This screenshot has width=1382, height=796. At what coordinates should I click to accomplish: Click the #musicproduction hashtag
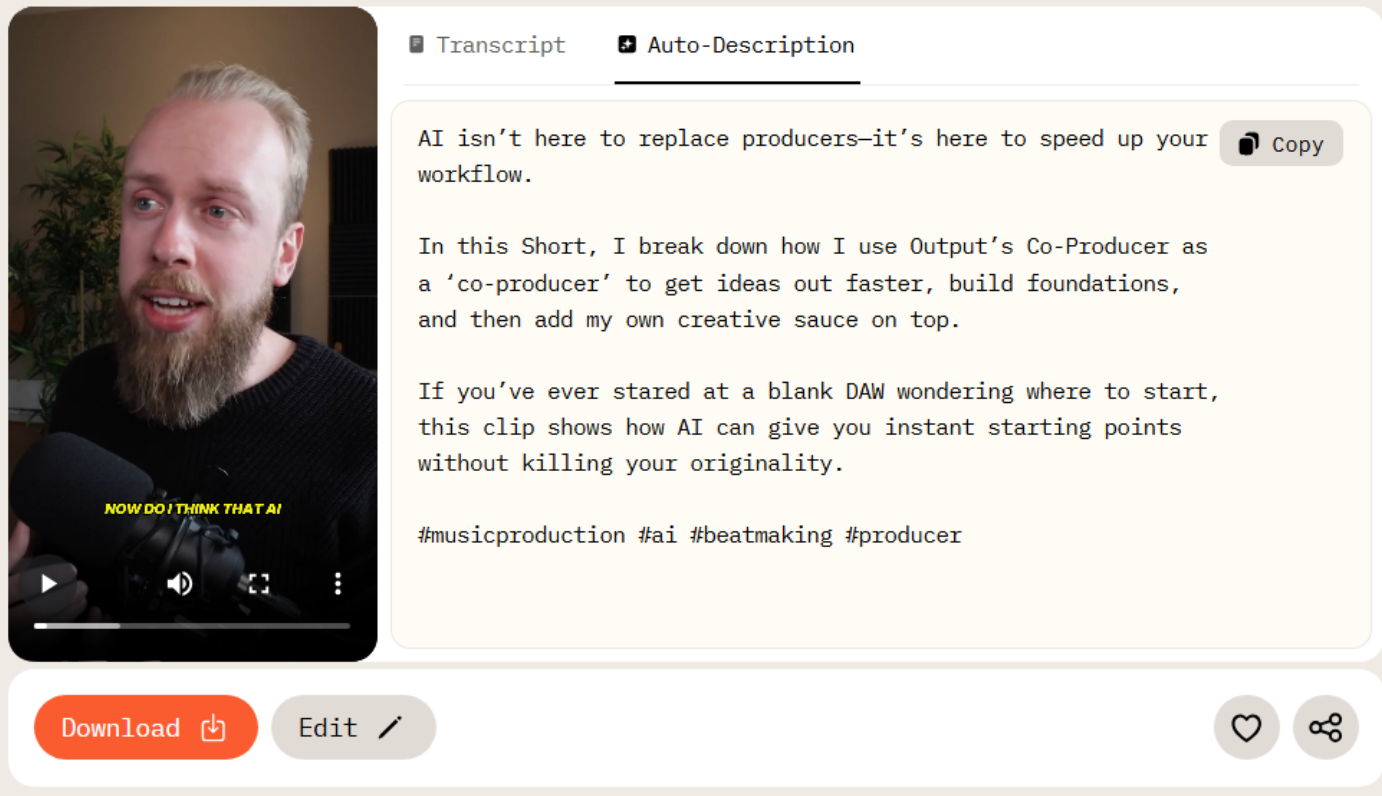tap(521, 535)
